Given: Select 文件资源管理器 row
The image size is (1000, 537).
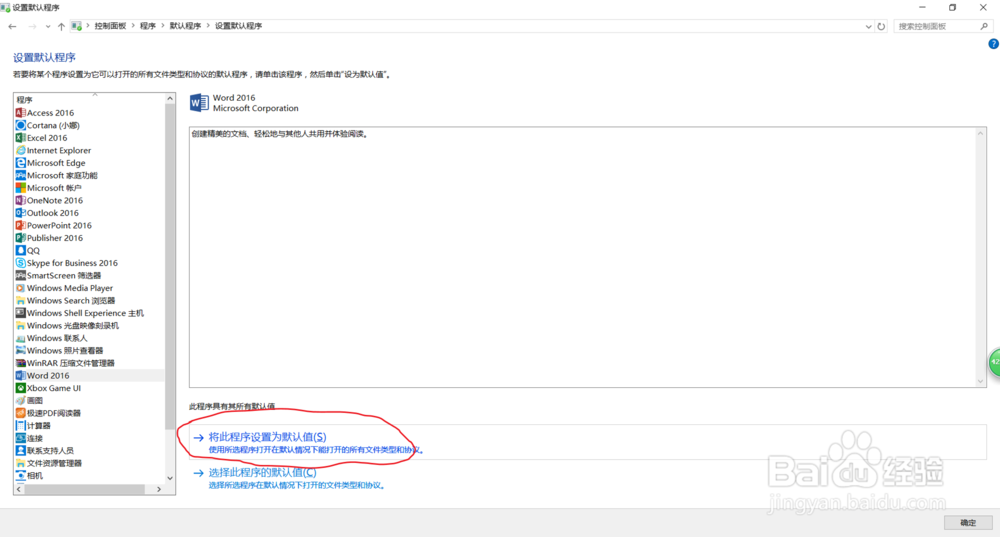Looking at the screenshot, I should tap(89, 463).
